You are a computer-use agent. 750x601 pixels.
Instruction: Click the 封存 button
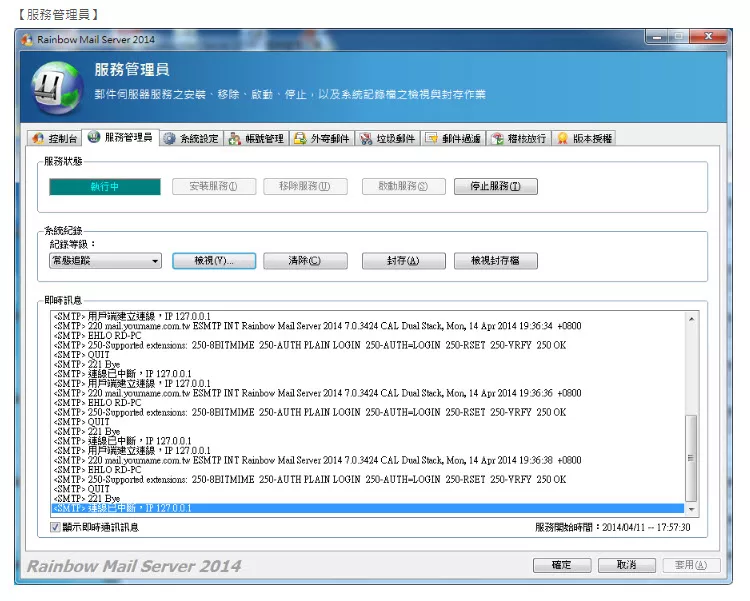(x=403, y=261)
